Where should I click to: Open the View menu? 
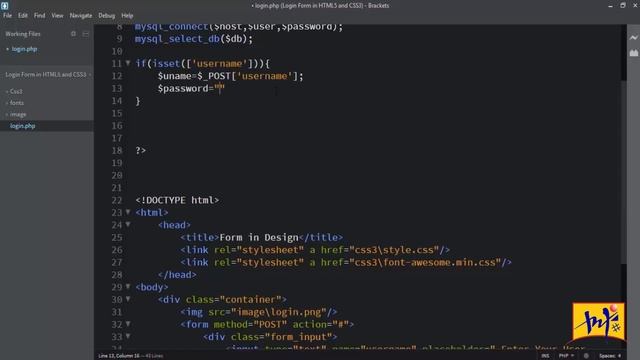click(x=57, y=16)
